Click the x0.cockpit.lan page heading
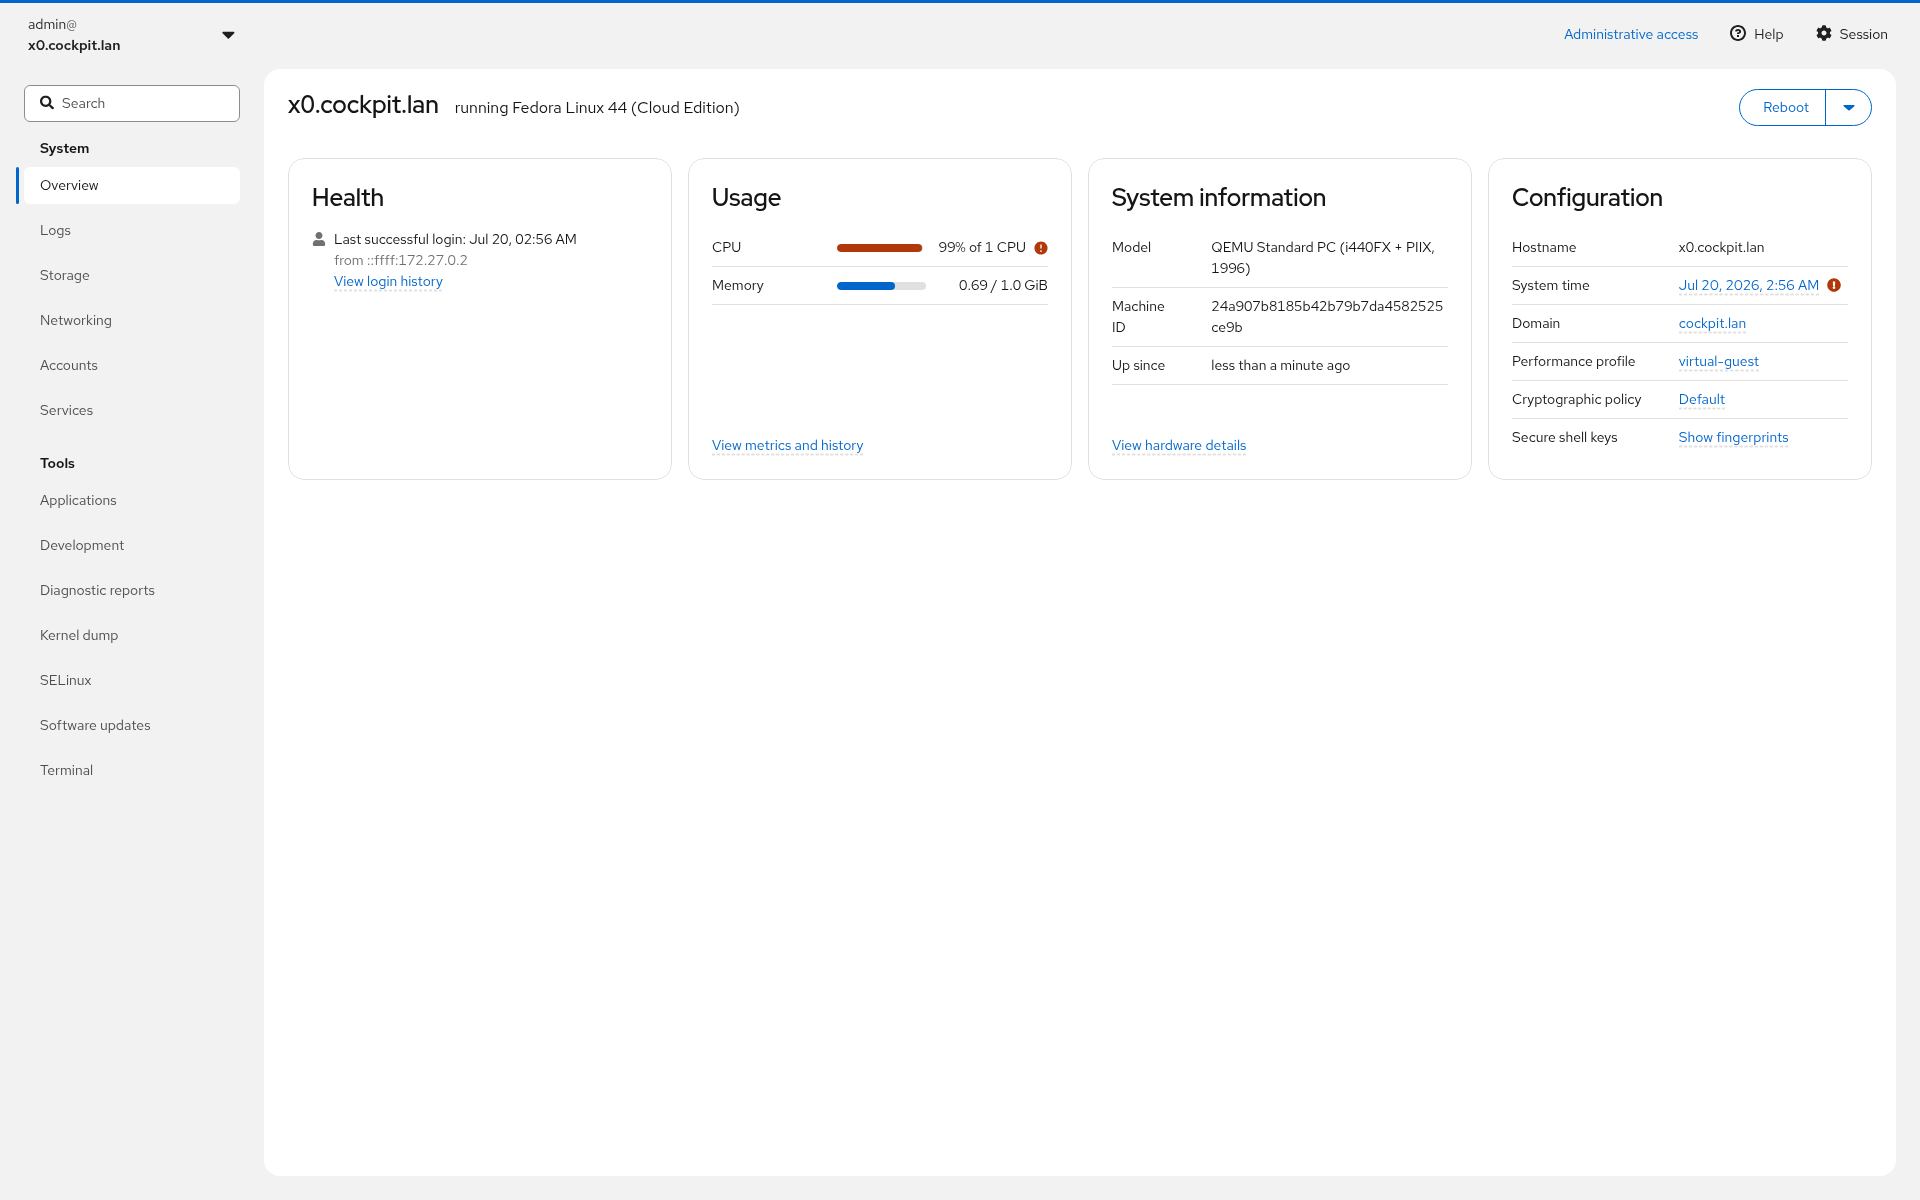This screenshot has width=1920, height=1200. [363, 105]
